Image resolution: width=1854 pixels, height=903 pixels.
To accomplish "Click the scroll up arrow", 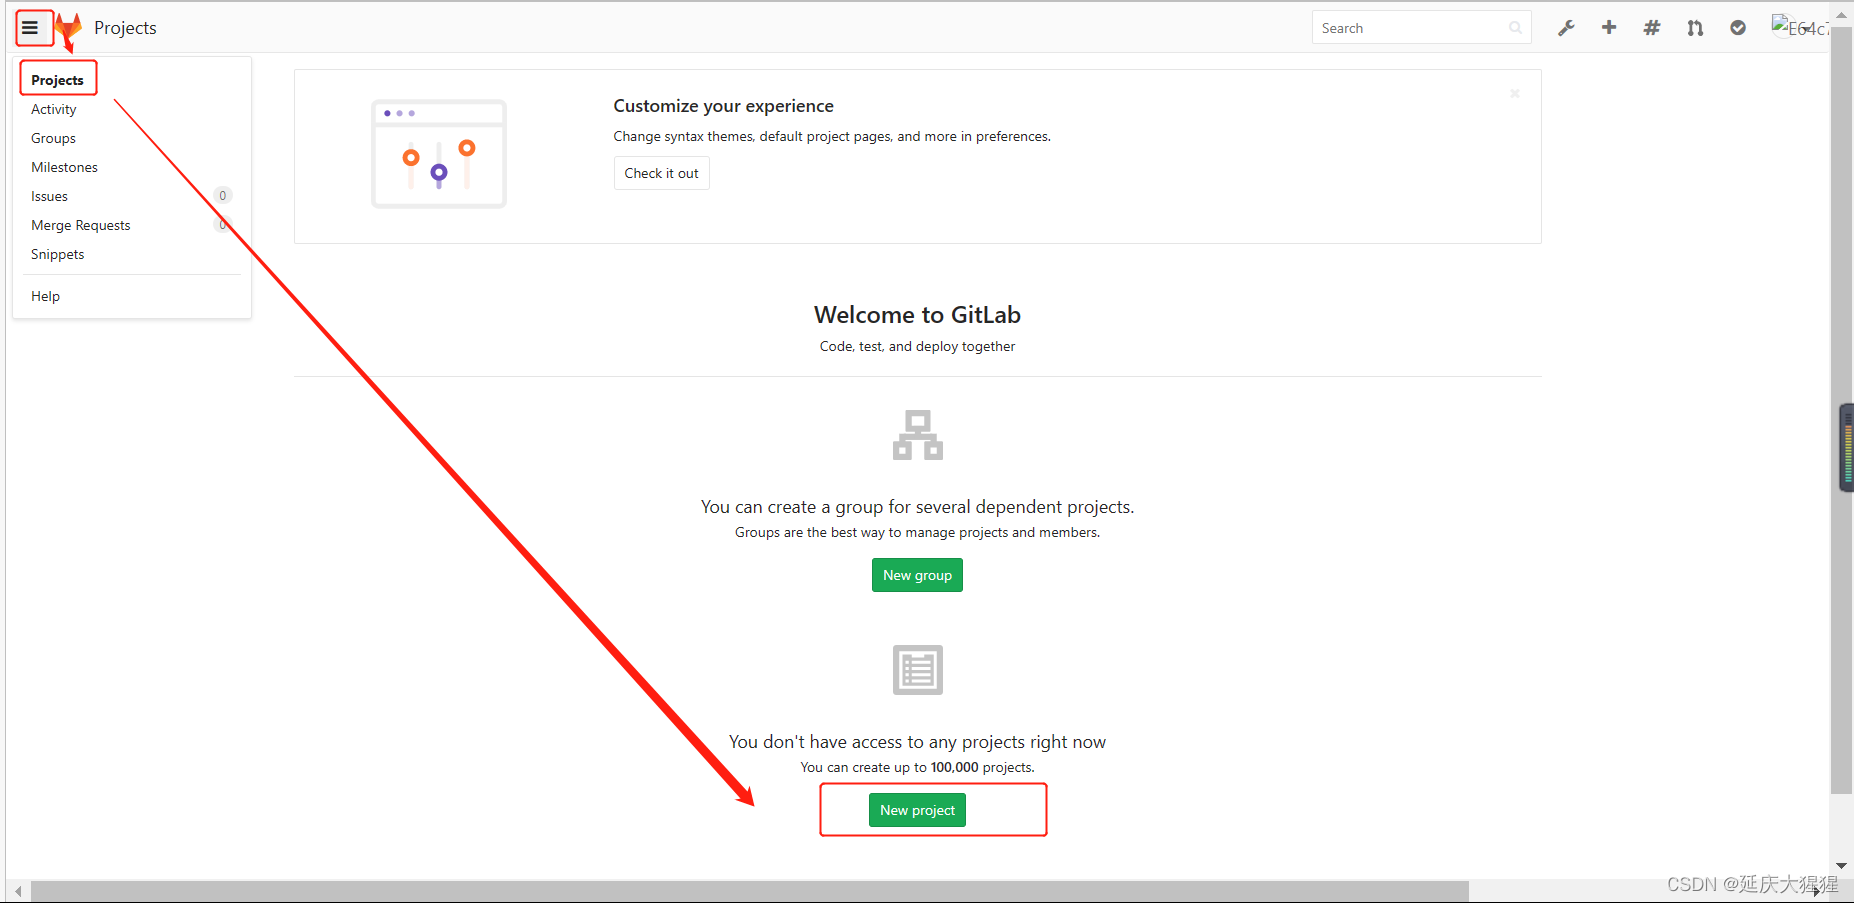I will tap(1841, 15).
